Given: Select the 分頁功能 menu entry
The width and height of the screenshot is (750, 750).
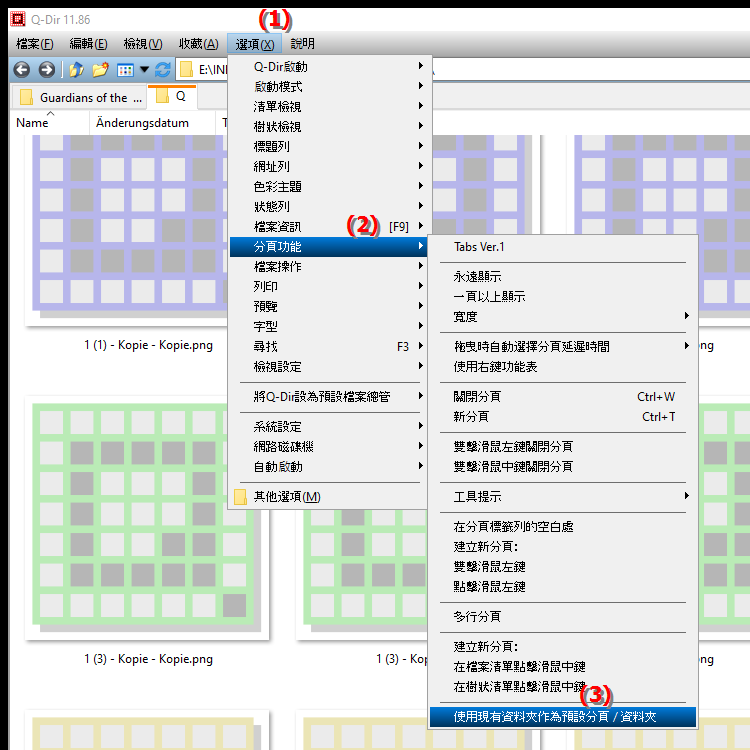Looking at the screenshot, I should click(330, 247).
